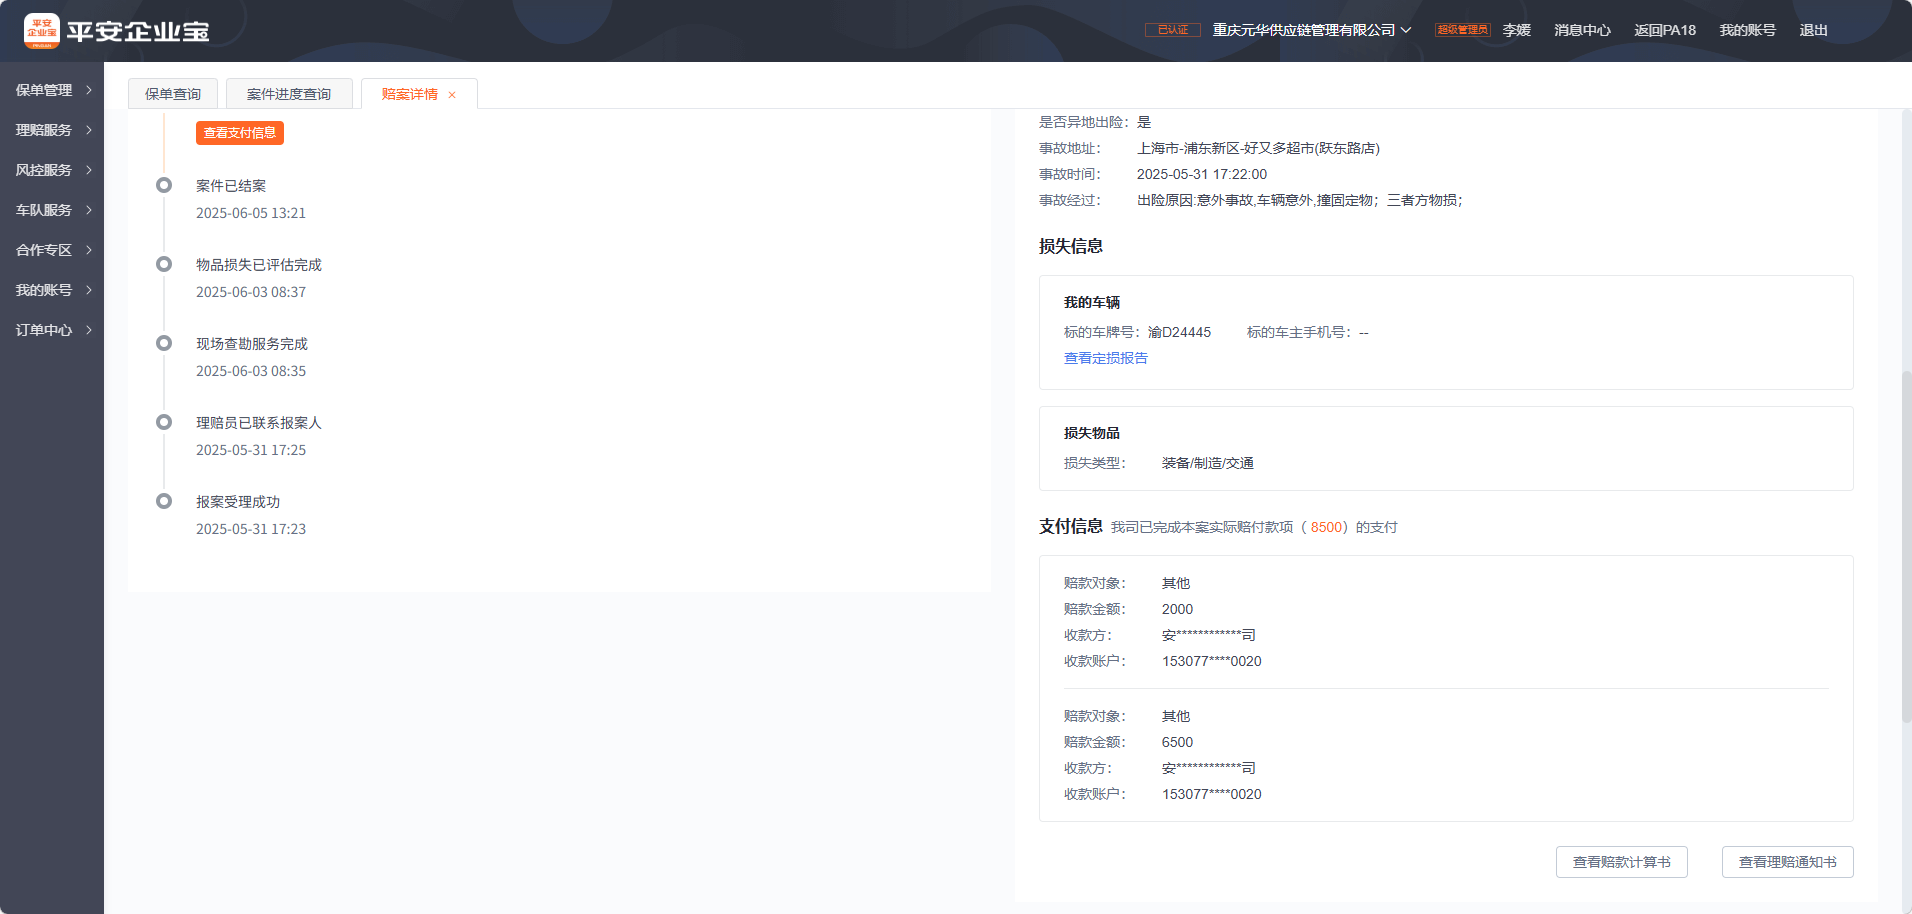
Task: Switch to the 案件进度查询 tab
Action: click(x=289, y=94)
